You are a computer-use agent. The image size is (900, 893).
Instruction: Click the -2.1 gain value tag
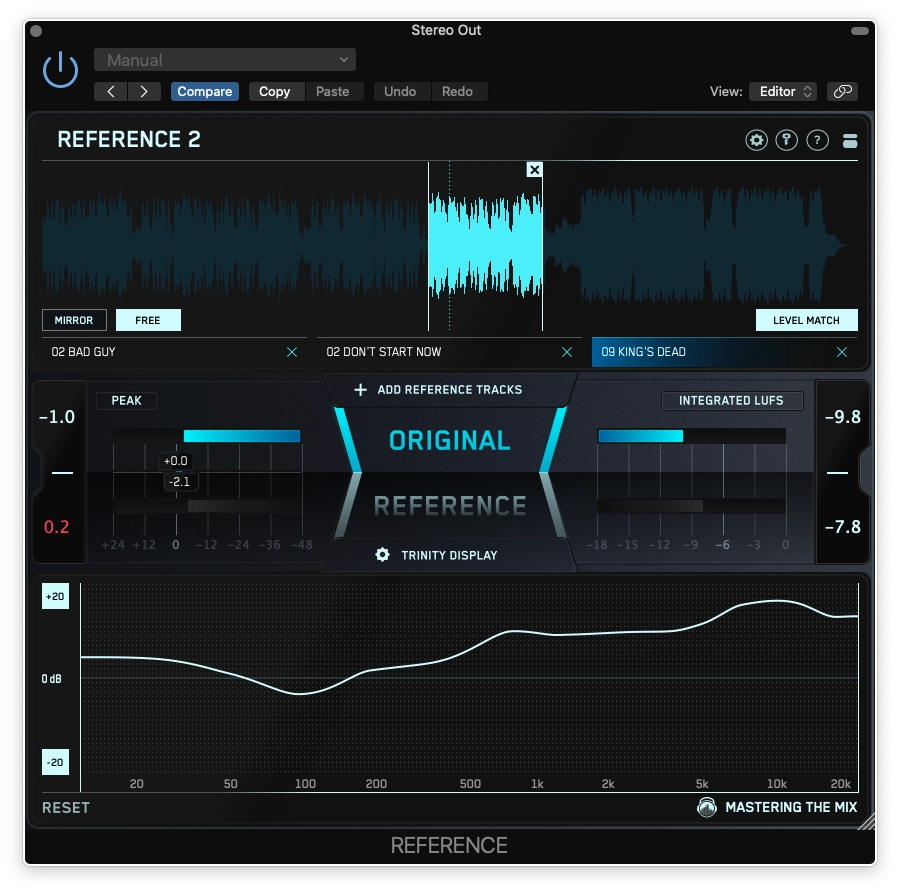(x=179, y=482)
